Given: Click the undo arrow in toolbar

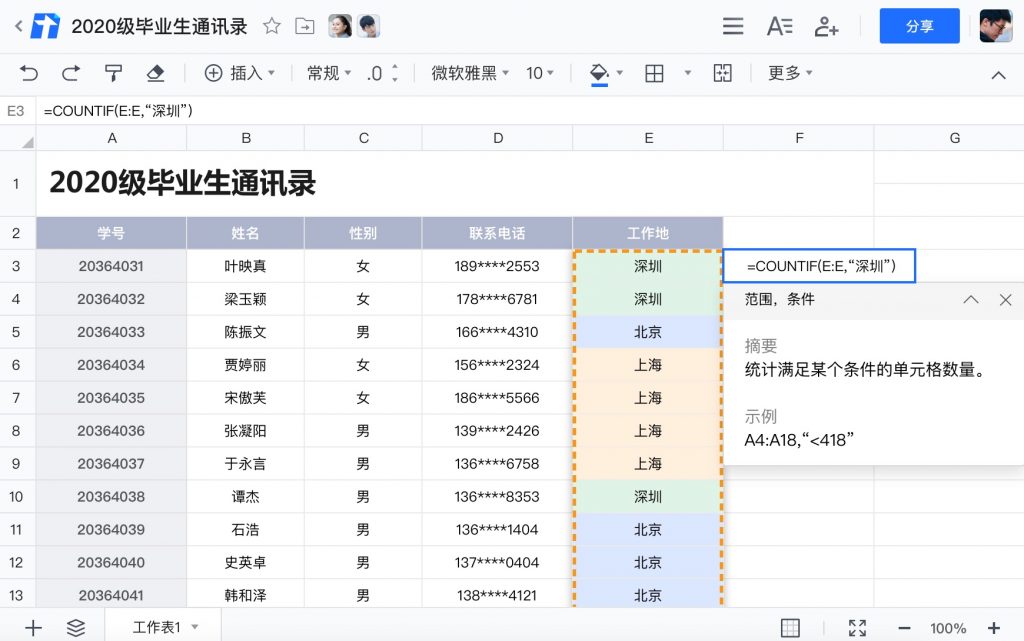Looking at the screenshot, I should pyautogui.click(x=29, y=73).
